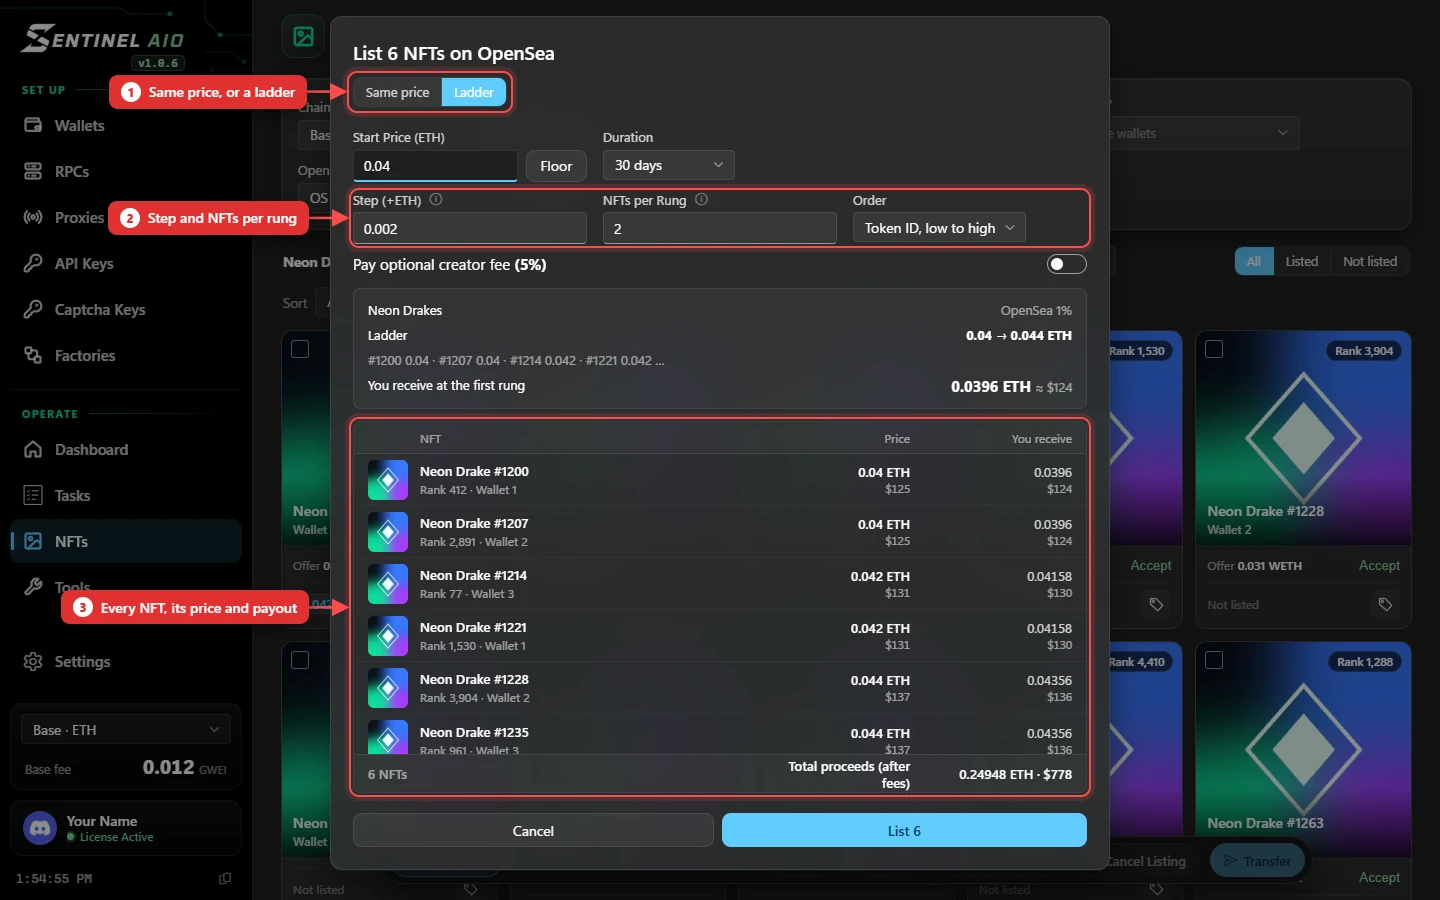Click the total '0.24948 ETH · $778'
1440x900 pixels.
[1015, 774]
